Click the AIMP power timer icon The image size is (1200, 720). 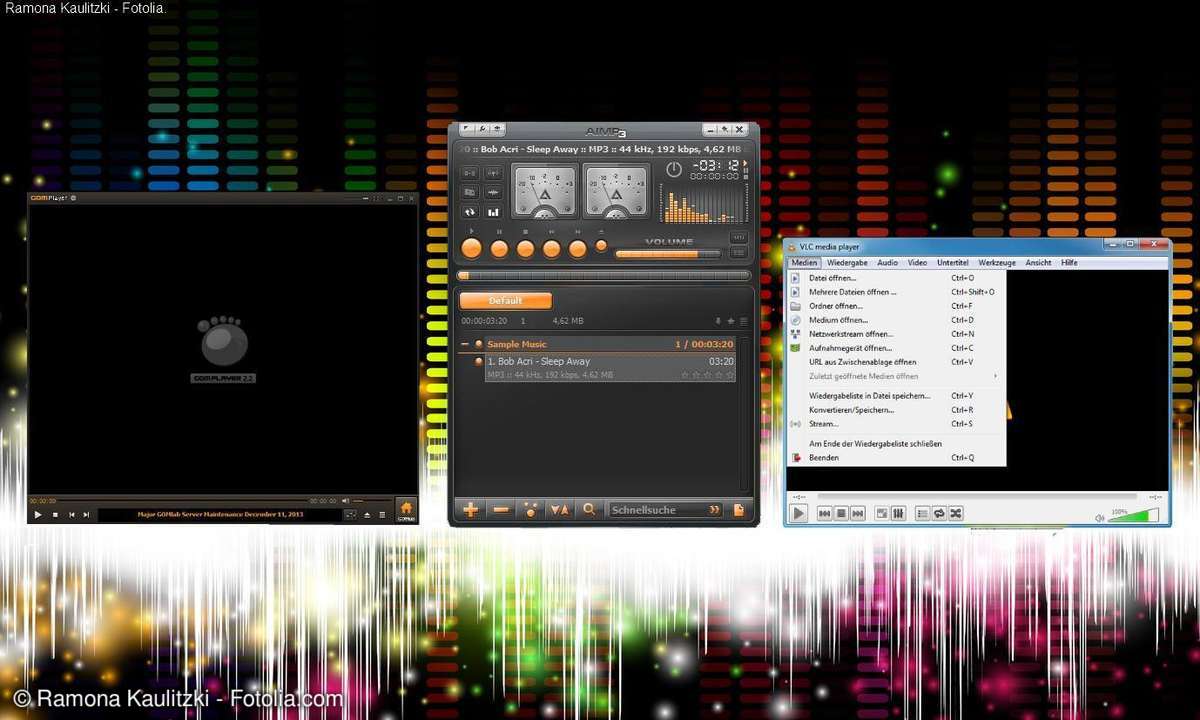pos(674,169)
